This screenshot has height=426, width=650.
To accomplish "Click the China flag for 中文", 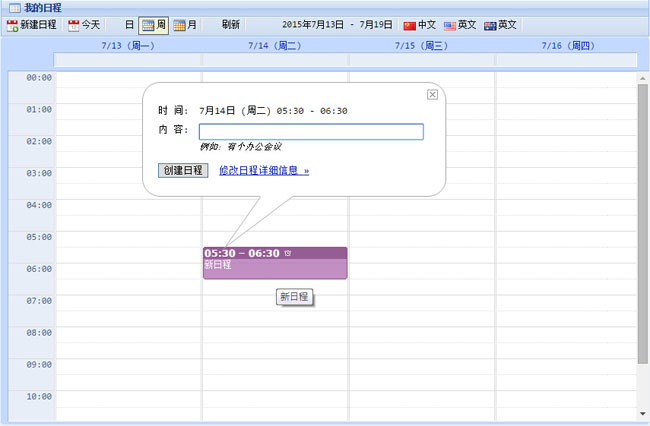I will [409, 25].
